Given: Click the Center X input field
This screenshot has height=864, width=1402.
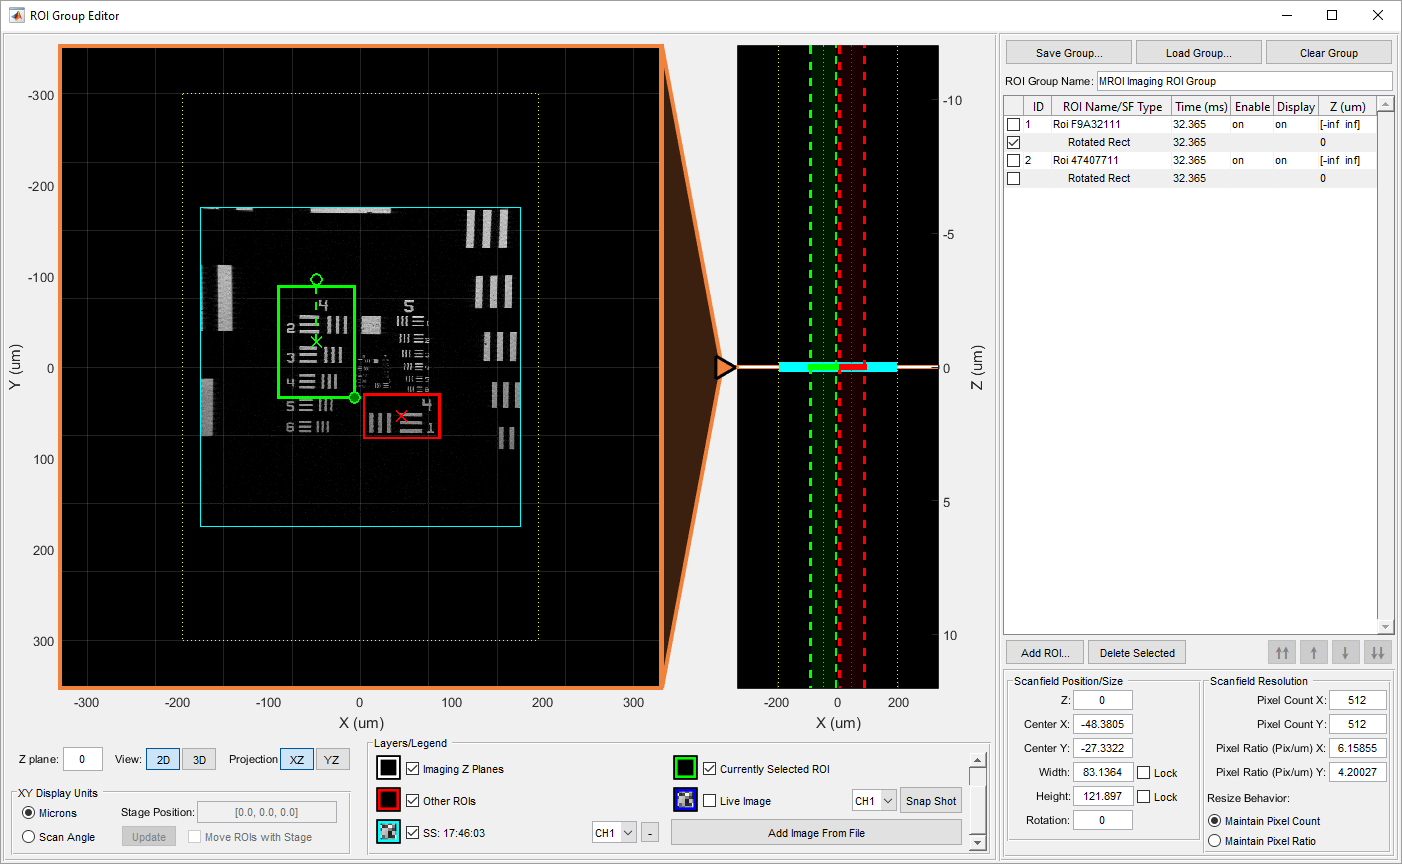Looking at the screenshot, I should tap(1102, 724).
